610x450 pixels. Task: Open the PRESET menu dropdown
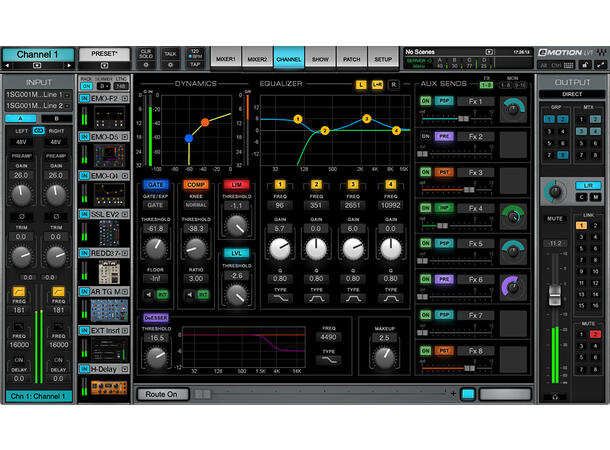tap(104, 65)
